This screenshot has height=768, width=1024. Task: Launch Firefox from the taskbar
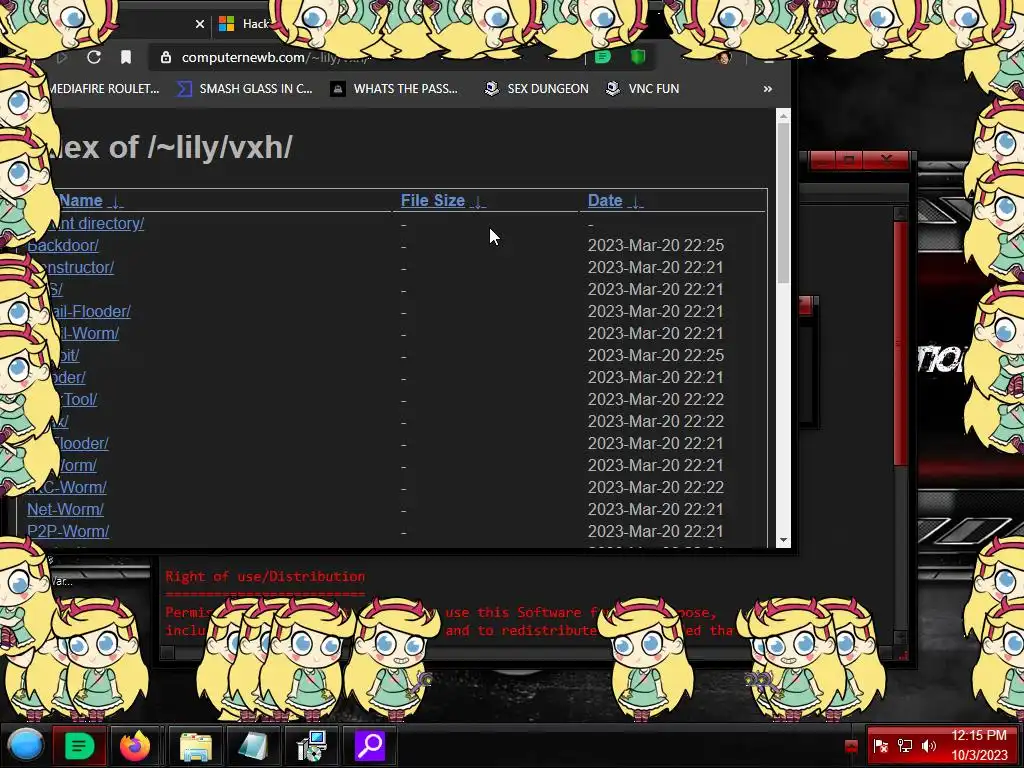(x=135, y=746)
